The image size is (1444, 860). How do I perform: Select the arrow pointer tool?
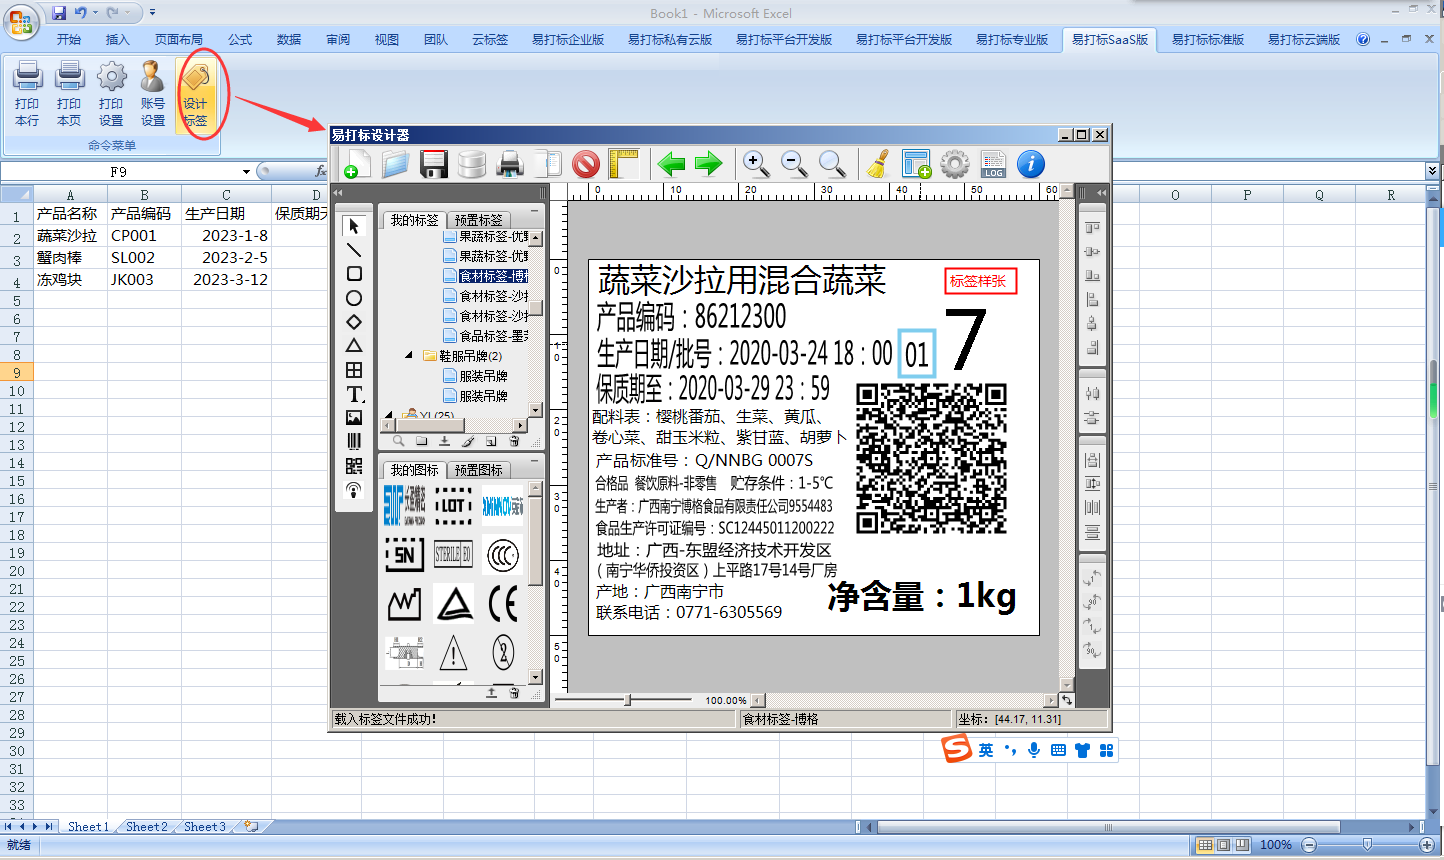pyautogui.click(x=354, y=226)
